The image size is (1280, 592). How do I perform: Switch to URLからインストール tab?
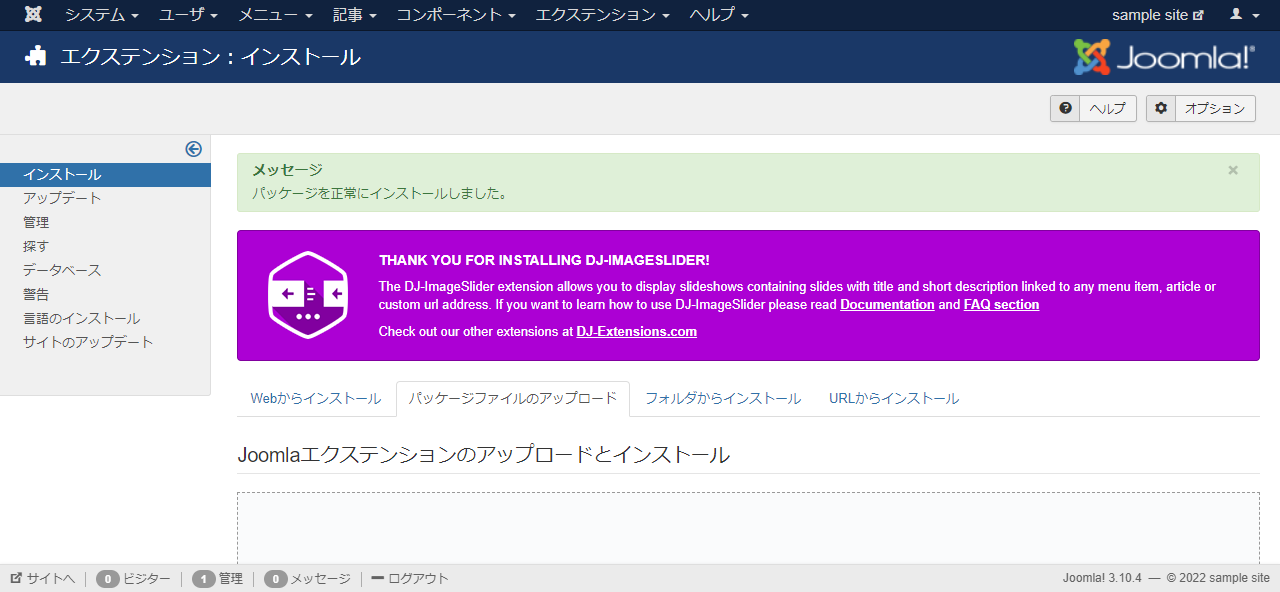pyautogui.click(x=893, y=398)
